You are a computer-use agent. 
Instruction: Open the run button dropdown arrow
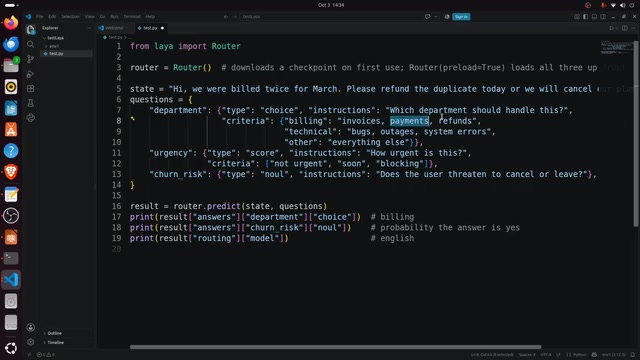pyautogui.click(x=616, y=28)
